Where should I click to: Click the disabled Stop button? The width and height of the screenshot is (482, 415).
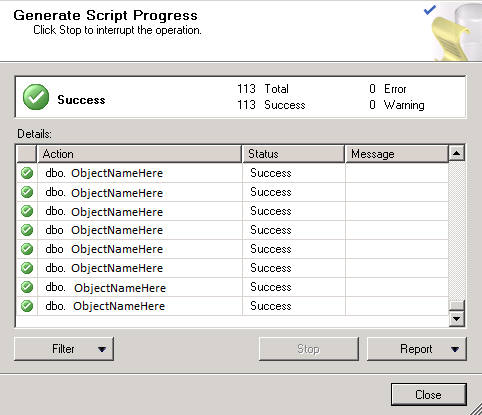point(309,349)
